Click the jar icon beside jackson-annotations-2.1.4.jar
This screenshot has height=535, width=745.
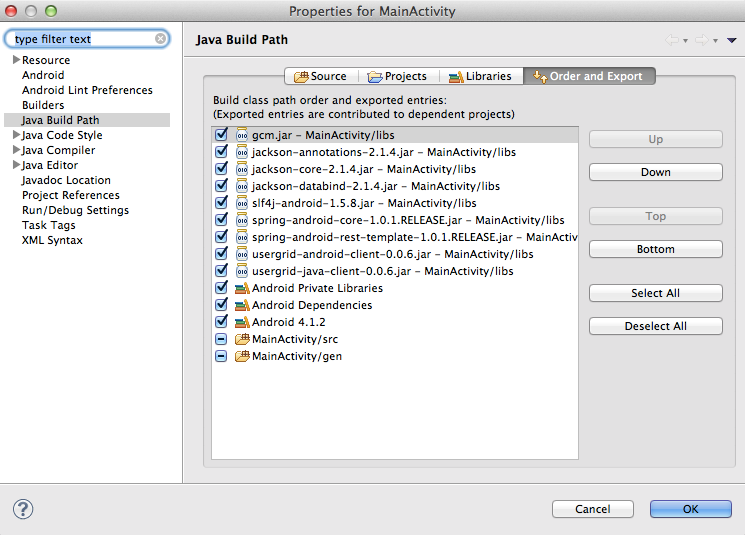coord(242,152)
